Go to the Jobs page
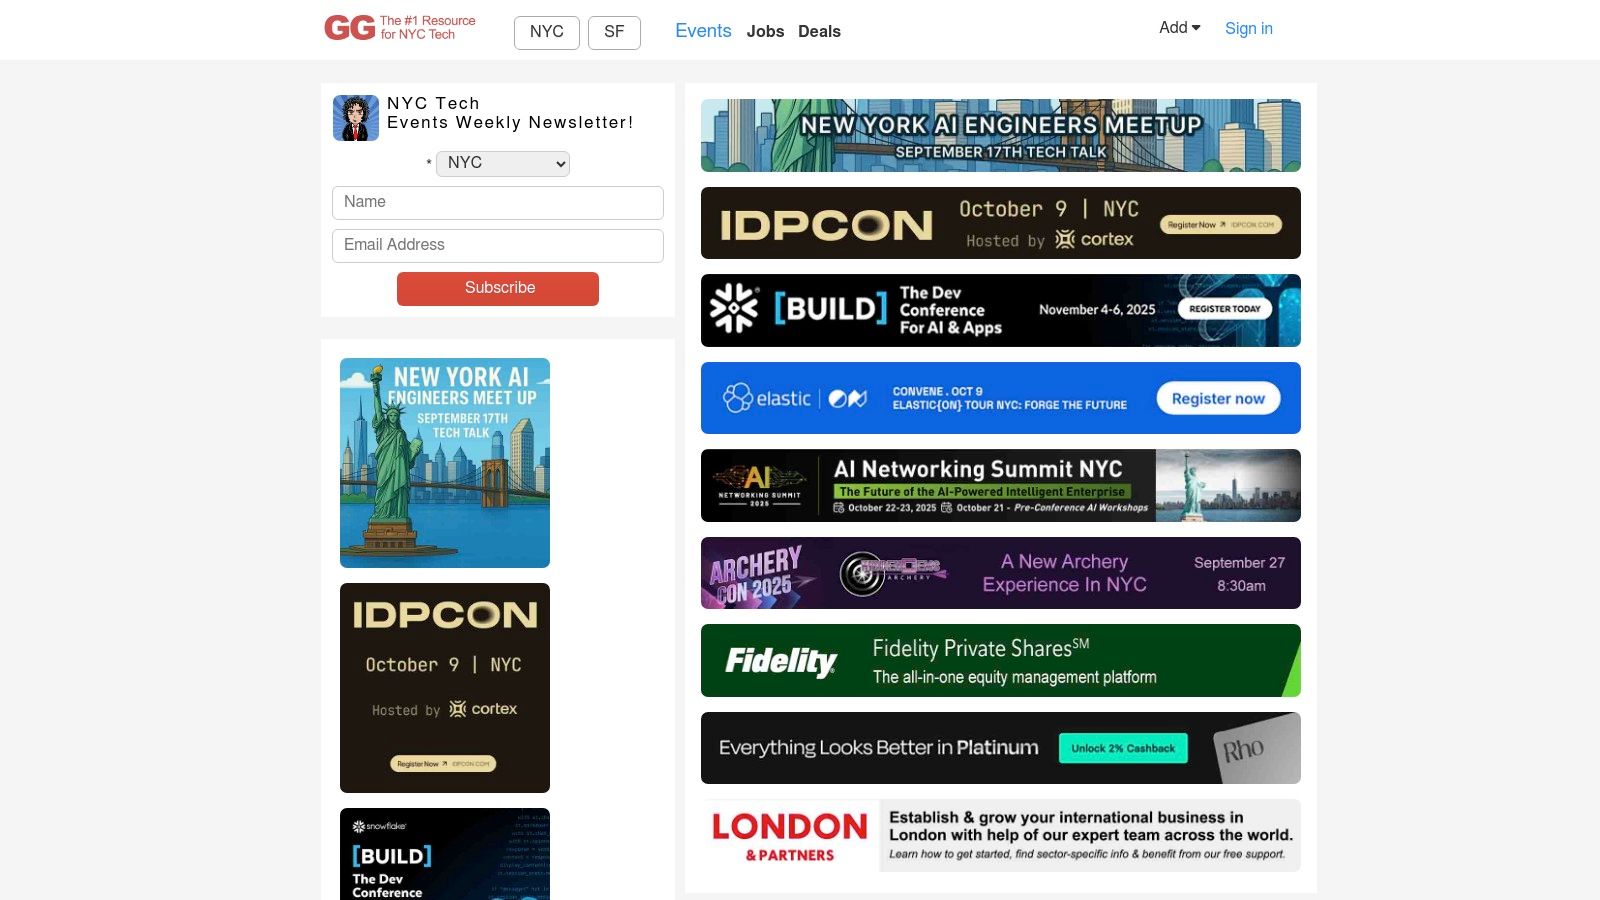This screenshot has width=1600, height=900. point(765,32)
